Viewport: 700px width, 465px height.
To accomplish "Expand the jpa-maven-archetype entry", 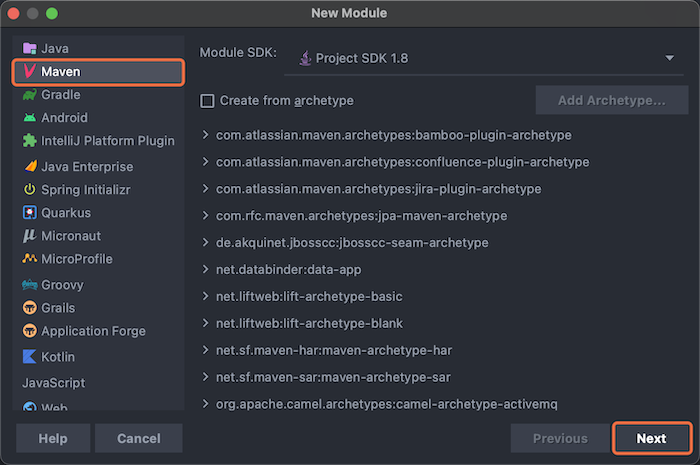I will [205, 216].
